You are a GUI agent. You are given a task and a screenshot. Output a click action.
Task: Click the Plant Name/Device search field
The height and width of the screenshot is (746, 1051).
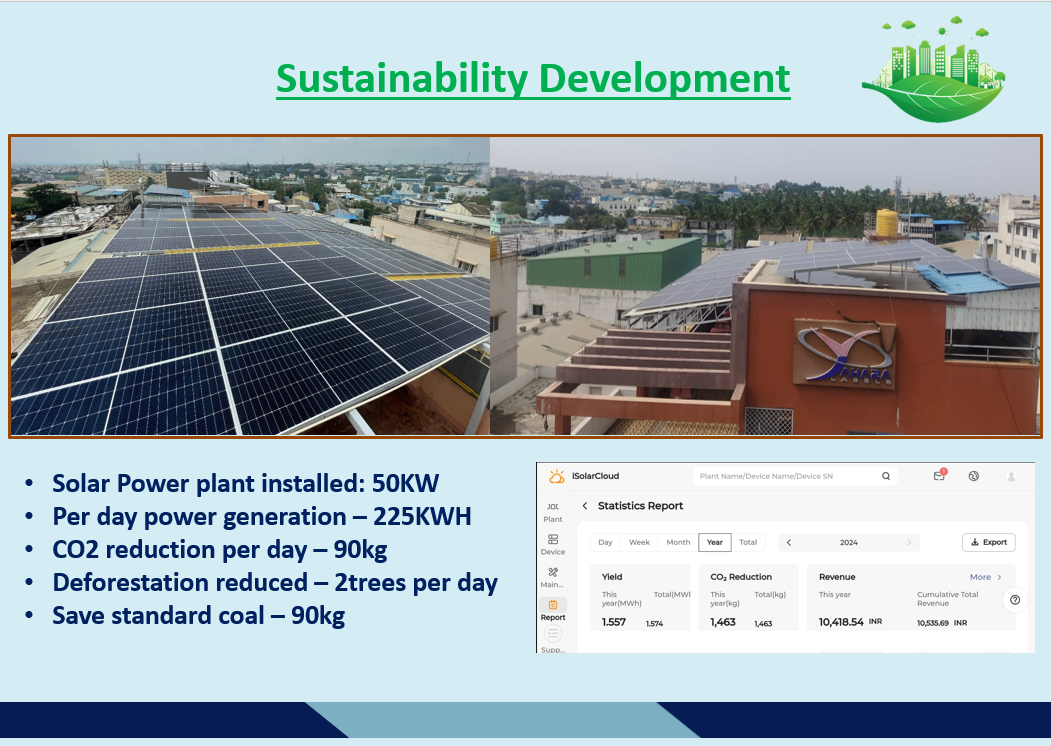click(x=794, y=476)
